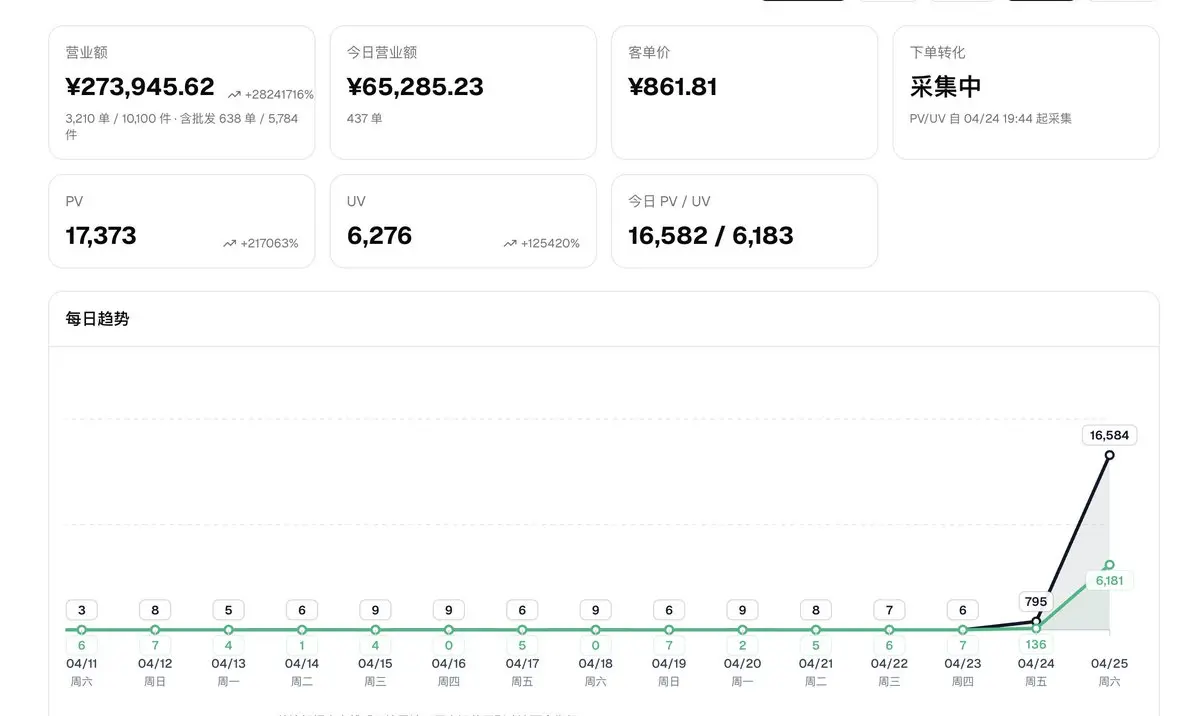Click the 16,584 PV label on 04/25
This screenshot has width=1200, height=716.
click(1110, 435)
